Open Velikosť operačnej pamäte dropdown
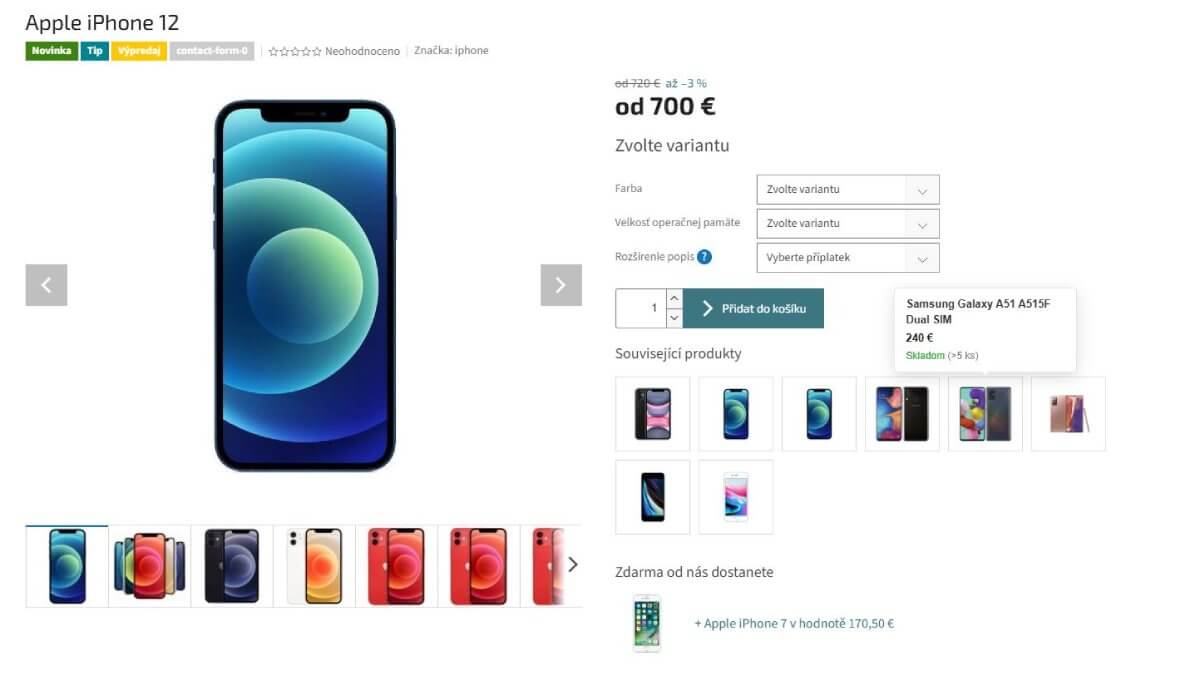Image resolution: width=1200 pixels, height=675 pixels. coord(848,223)
